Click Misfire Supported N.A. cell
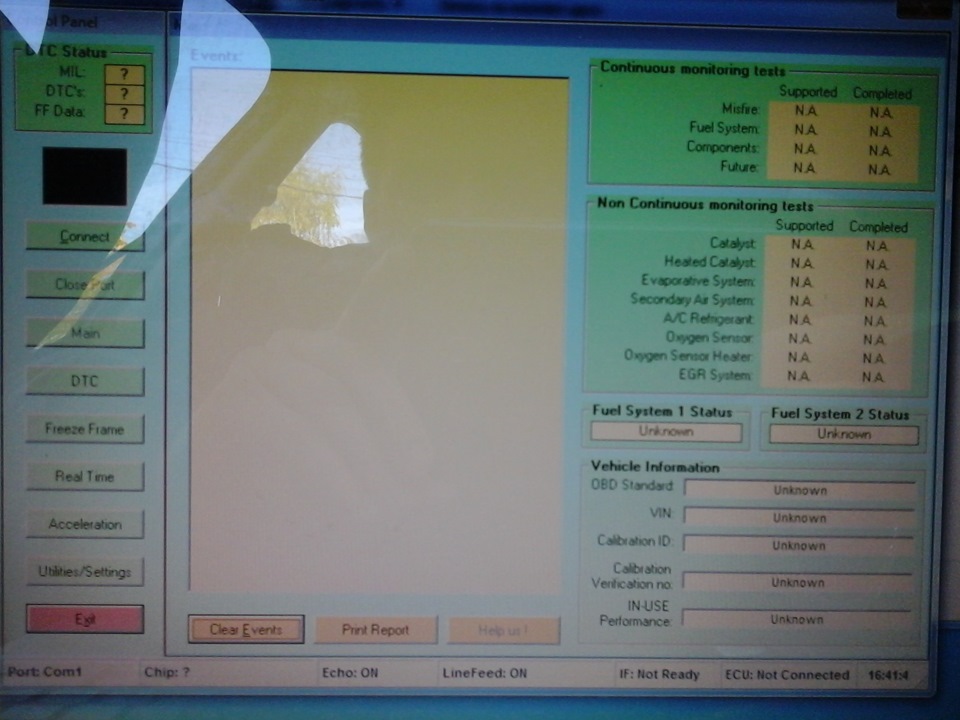Image resolution: width=960 pixels, height=720 pixels. click(x=806, y=111)
